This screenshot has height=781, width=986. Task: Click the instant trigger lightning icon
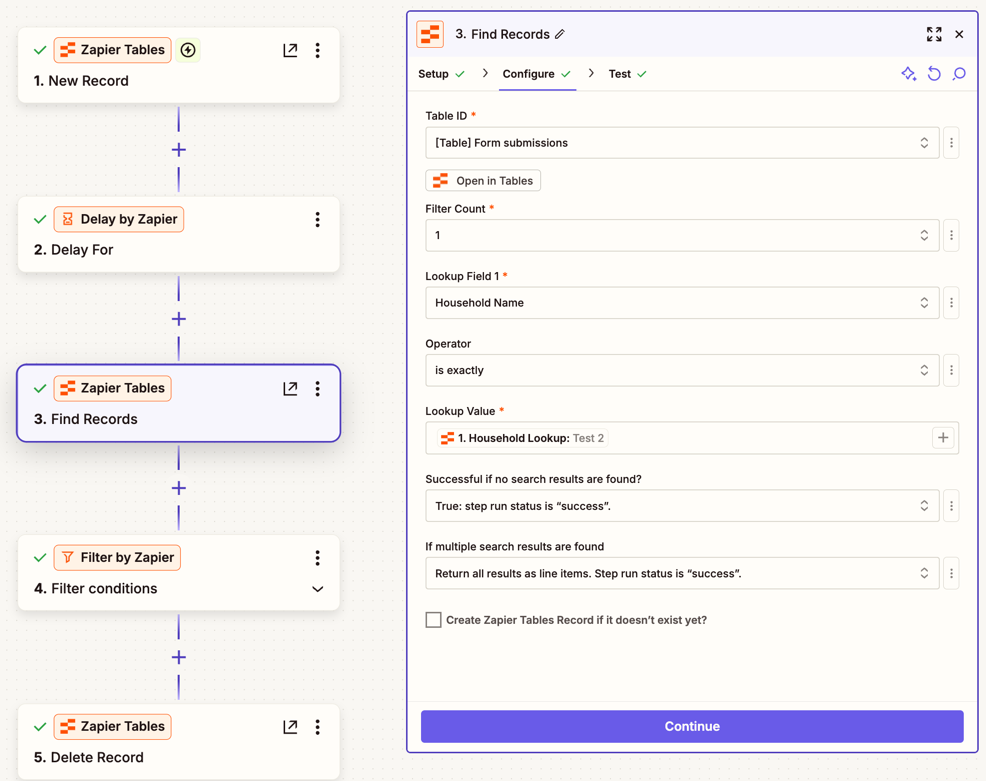tap(187, 50)
